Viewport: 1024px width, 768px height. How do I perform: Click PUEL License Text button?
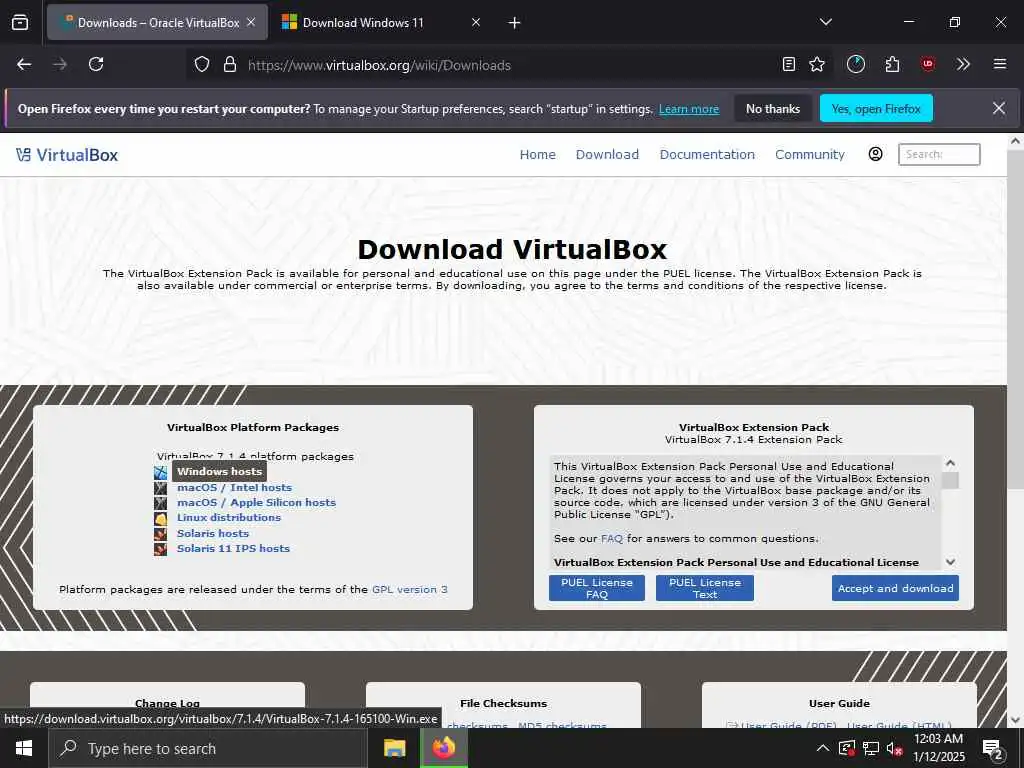tap(705, 588)
